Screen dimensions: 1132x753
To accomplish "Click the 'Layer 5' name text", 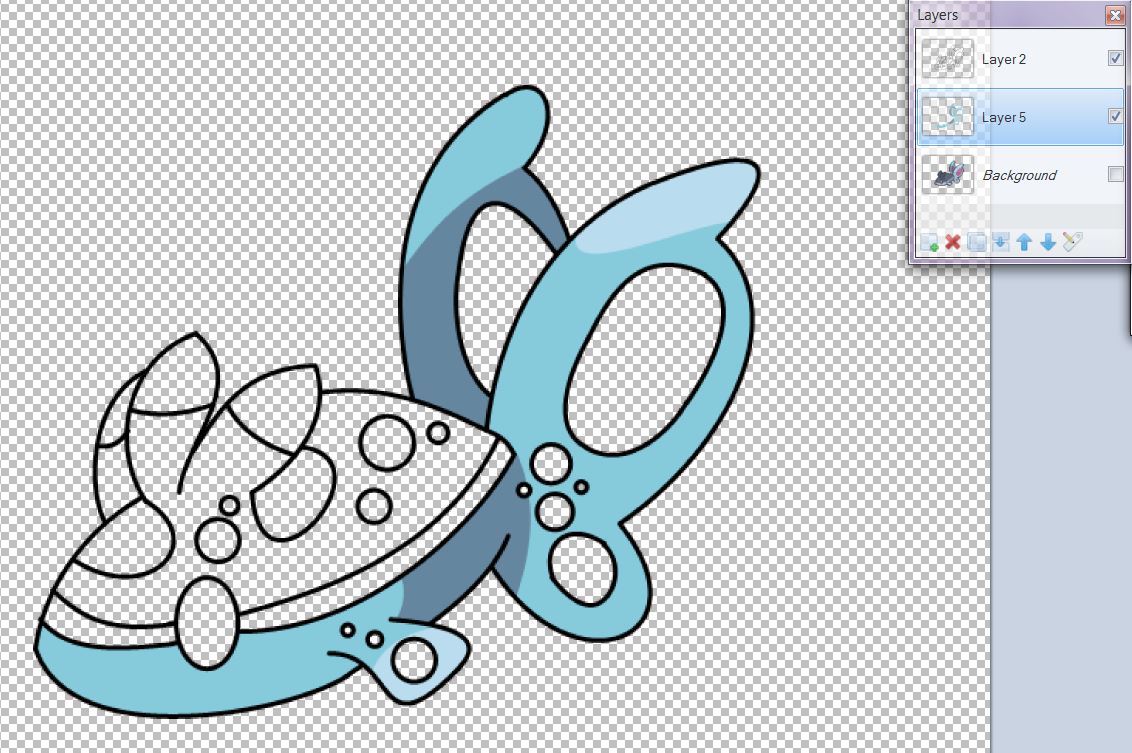I will (1003, 117).
